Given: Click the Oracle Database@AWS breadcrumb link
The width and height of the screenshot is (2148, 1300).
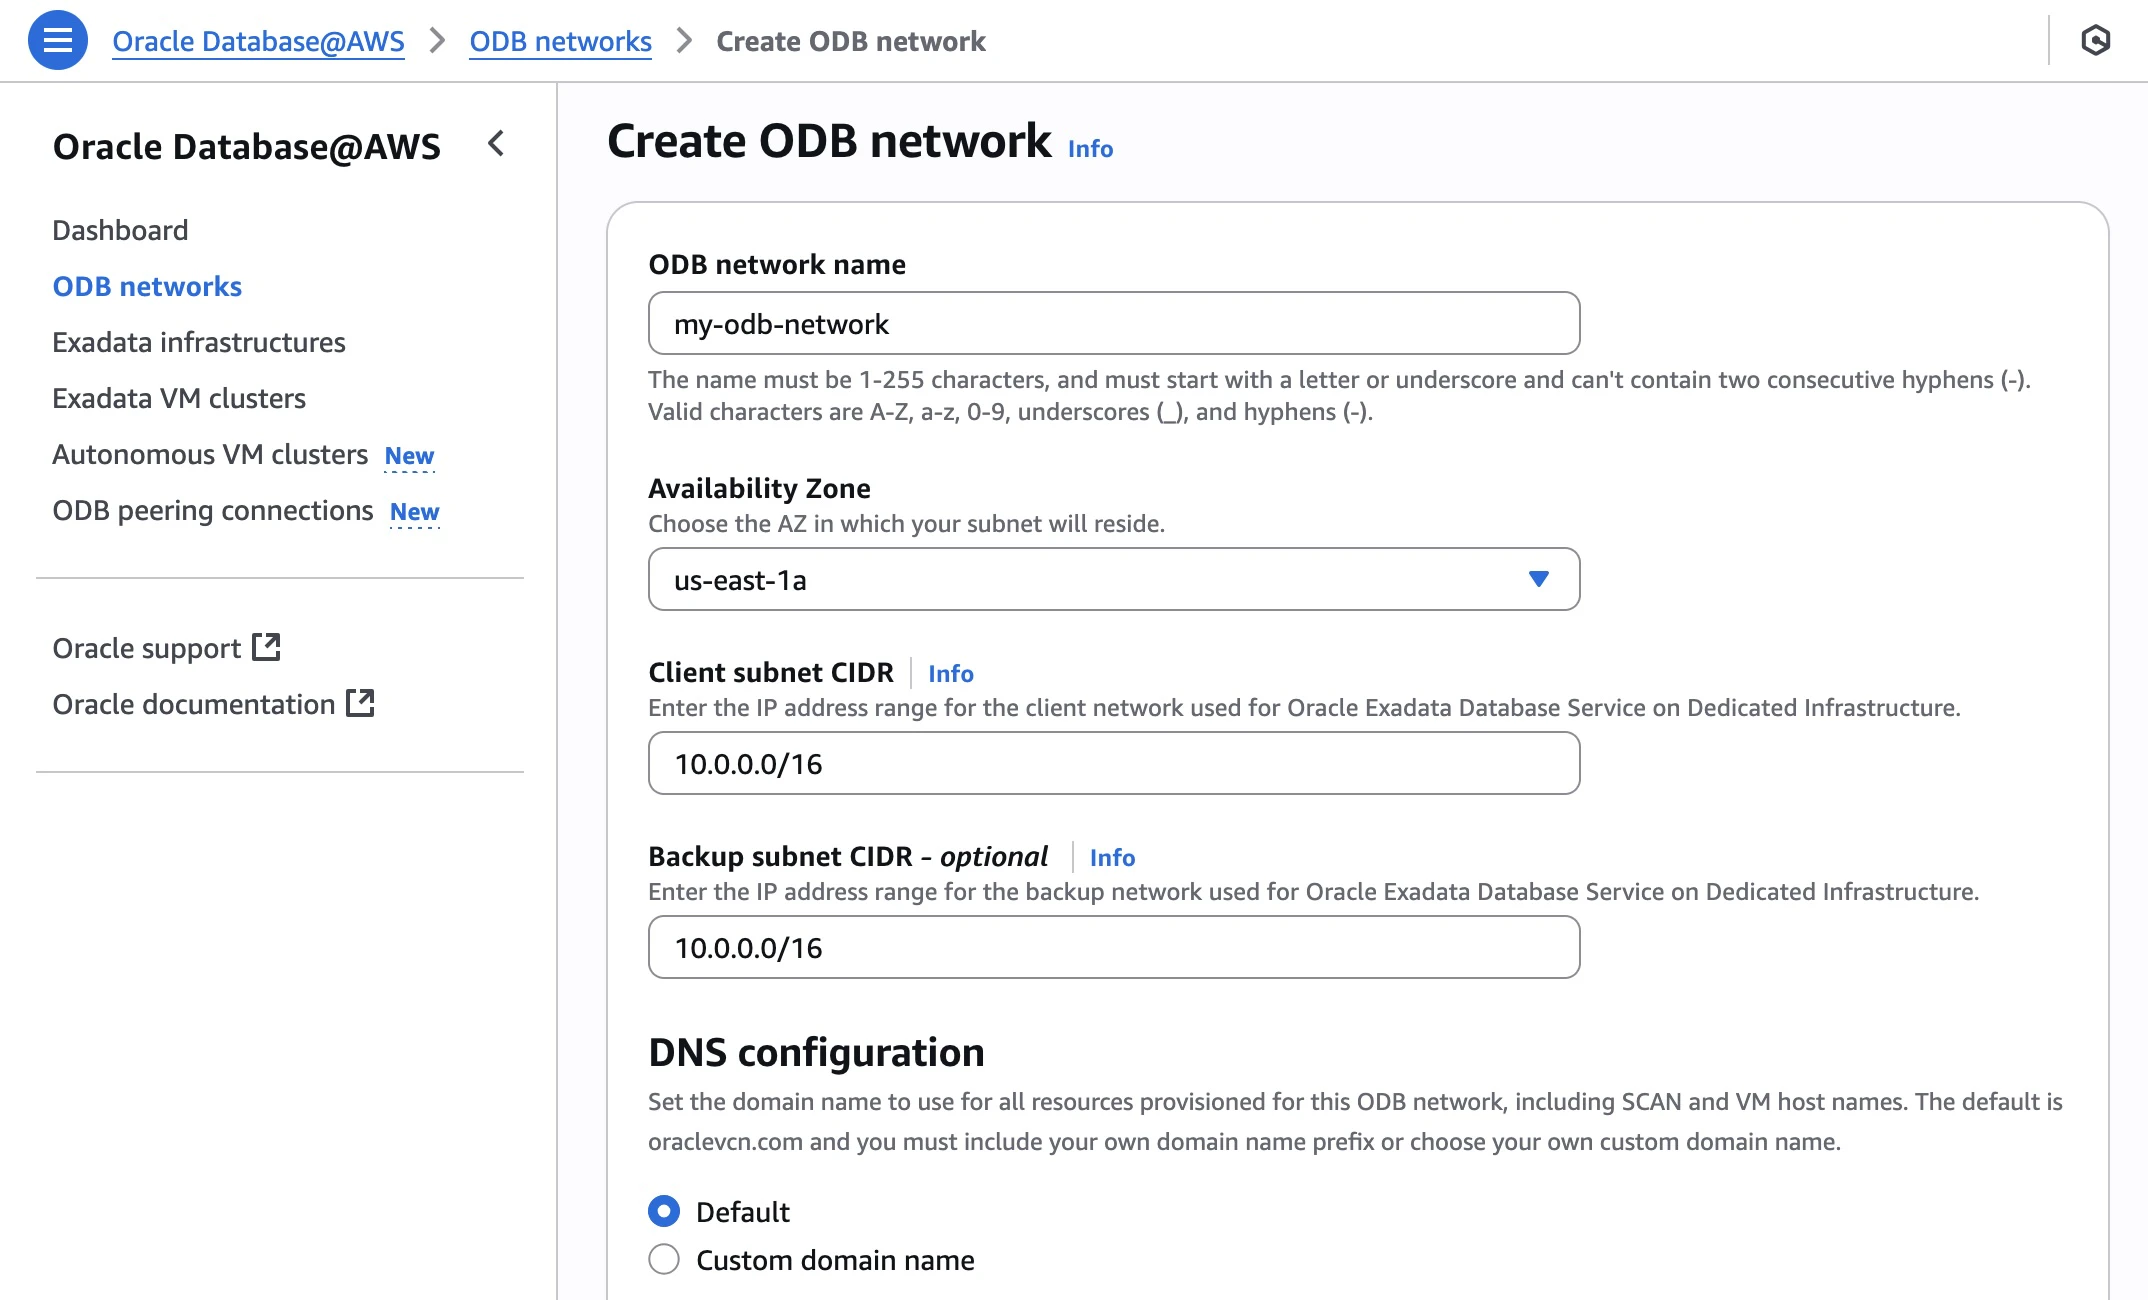Looking at the screenshot, I should [x=258, y=41].
